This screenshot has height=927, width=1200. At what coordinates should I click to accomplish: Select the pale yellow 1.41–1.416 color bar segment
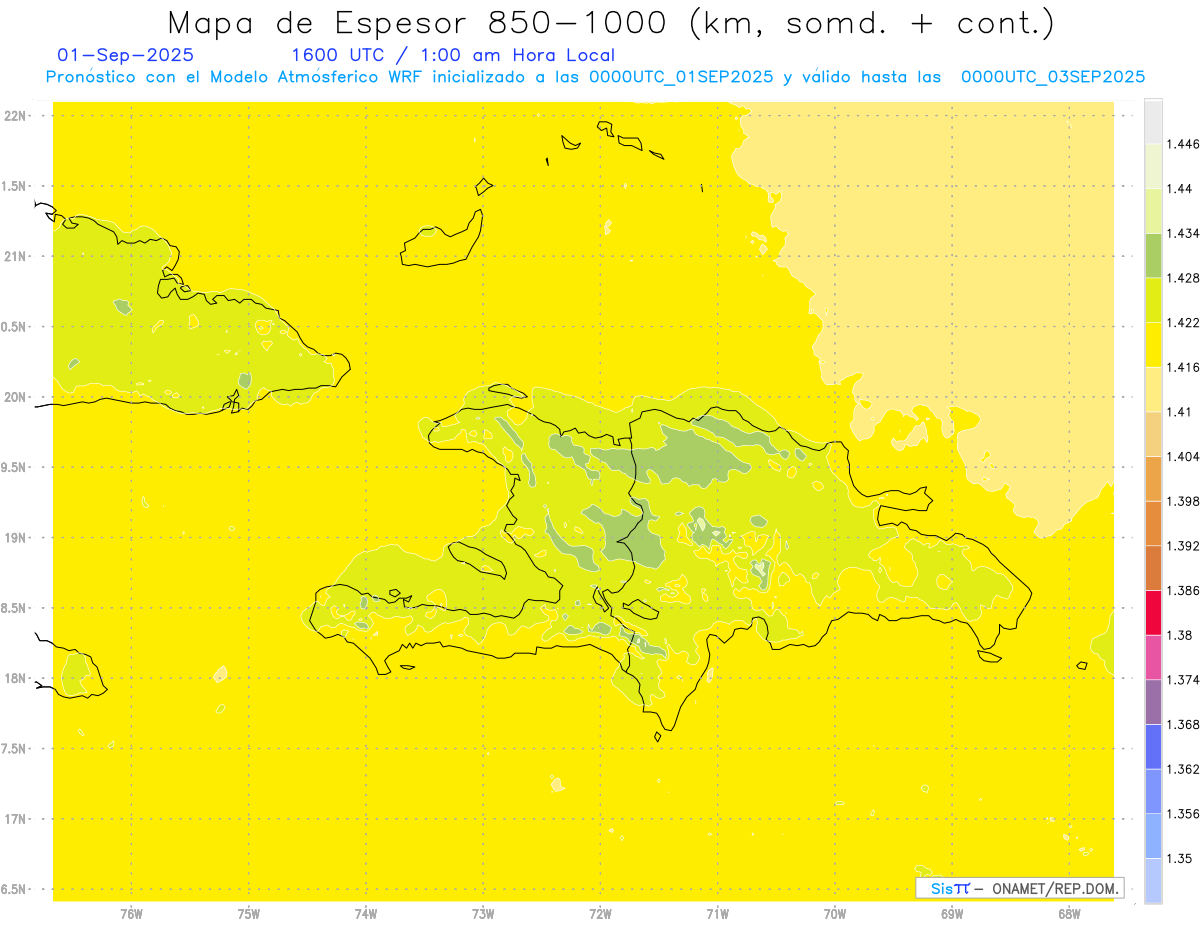[1153, 389]
